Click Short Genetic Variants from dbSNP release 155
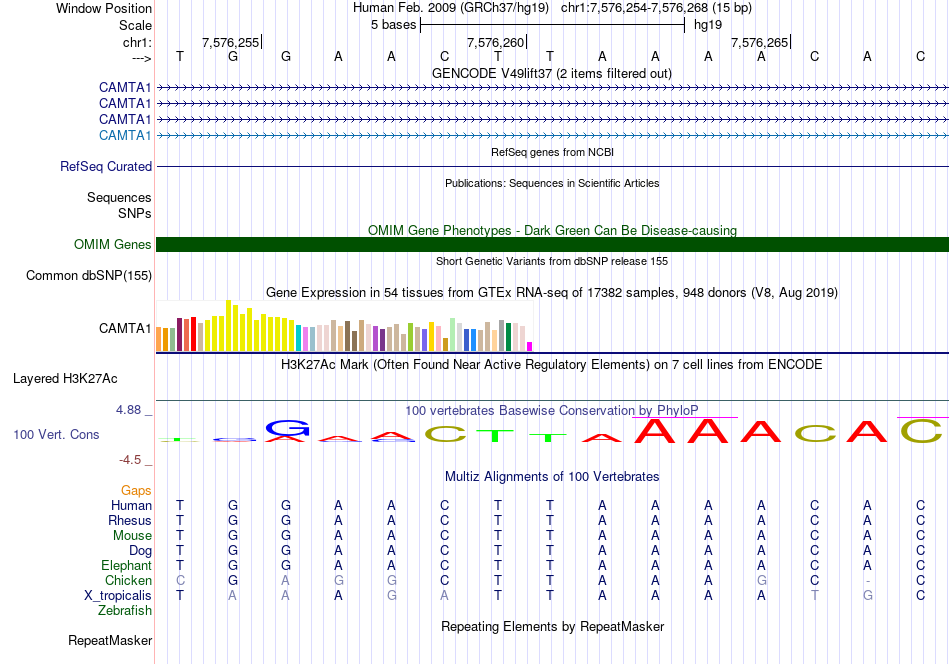Image resolution: width=950 pixels, height=664 pixels. 552,261
